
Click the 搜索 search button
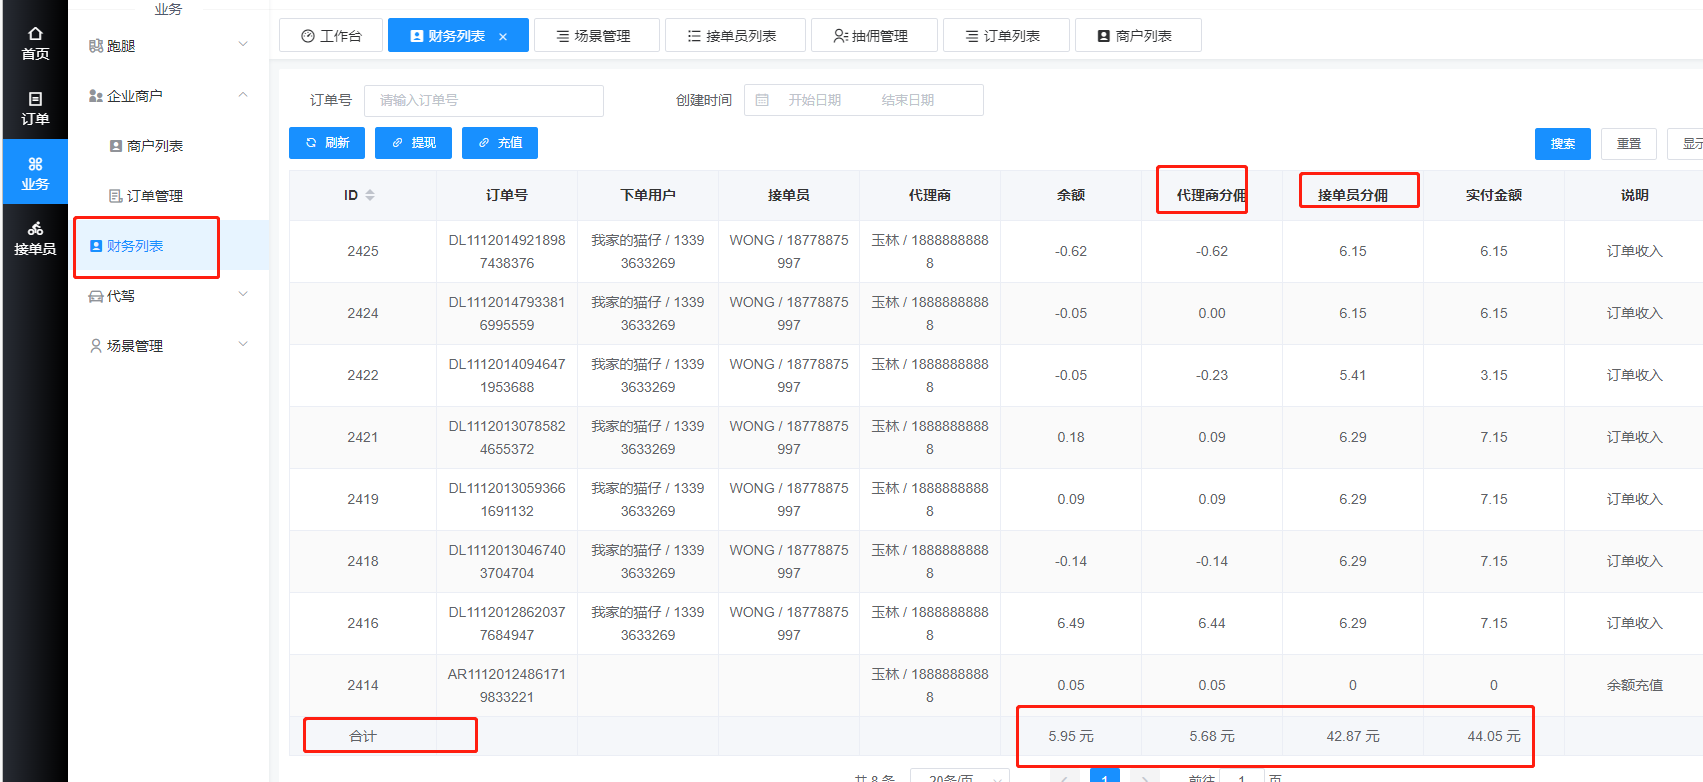(1563, 144)
